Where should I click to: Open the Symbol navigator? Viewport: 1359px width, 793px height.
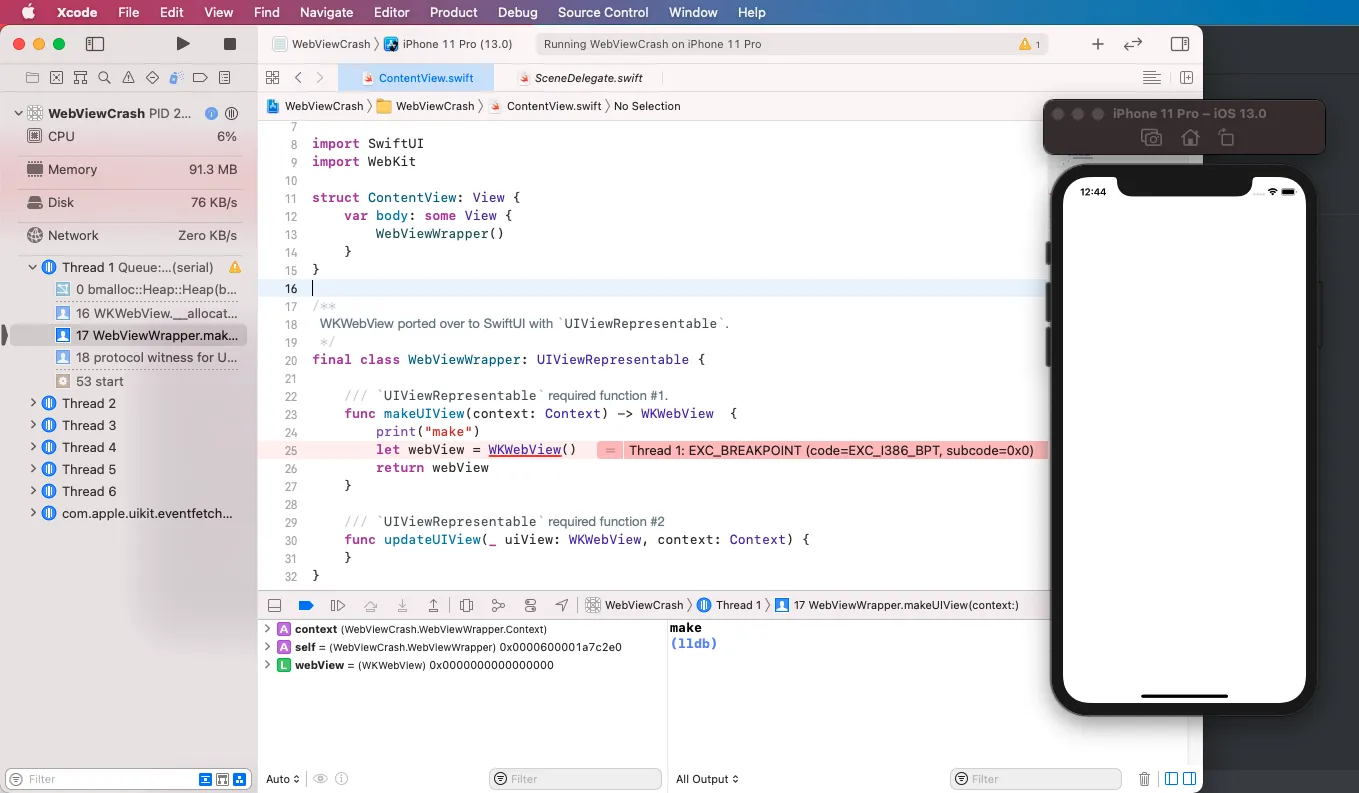click(80, 78)
